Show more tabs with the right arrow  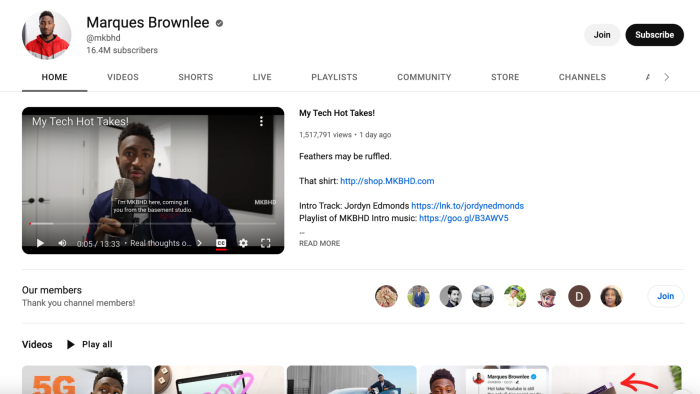click(x=667, y=77)
